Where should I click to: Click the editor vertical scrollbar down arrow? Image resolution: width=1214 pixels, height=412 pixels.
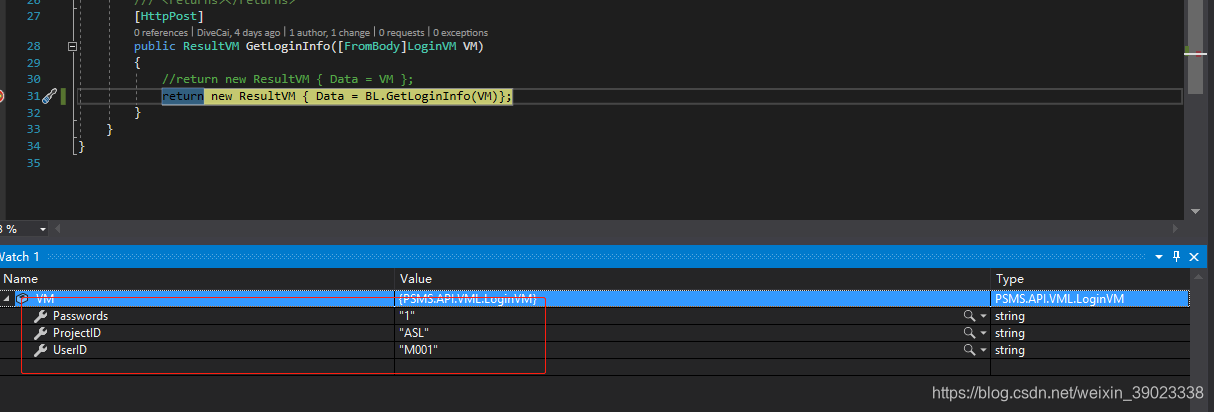point(1195,210)
